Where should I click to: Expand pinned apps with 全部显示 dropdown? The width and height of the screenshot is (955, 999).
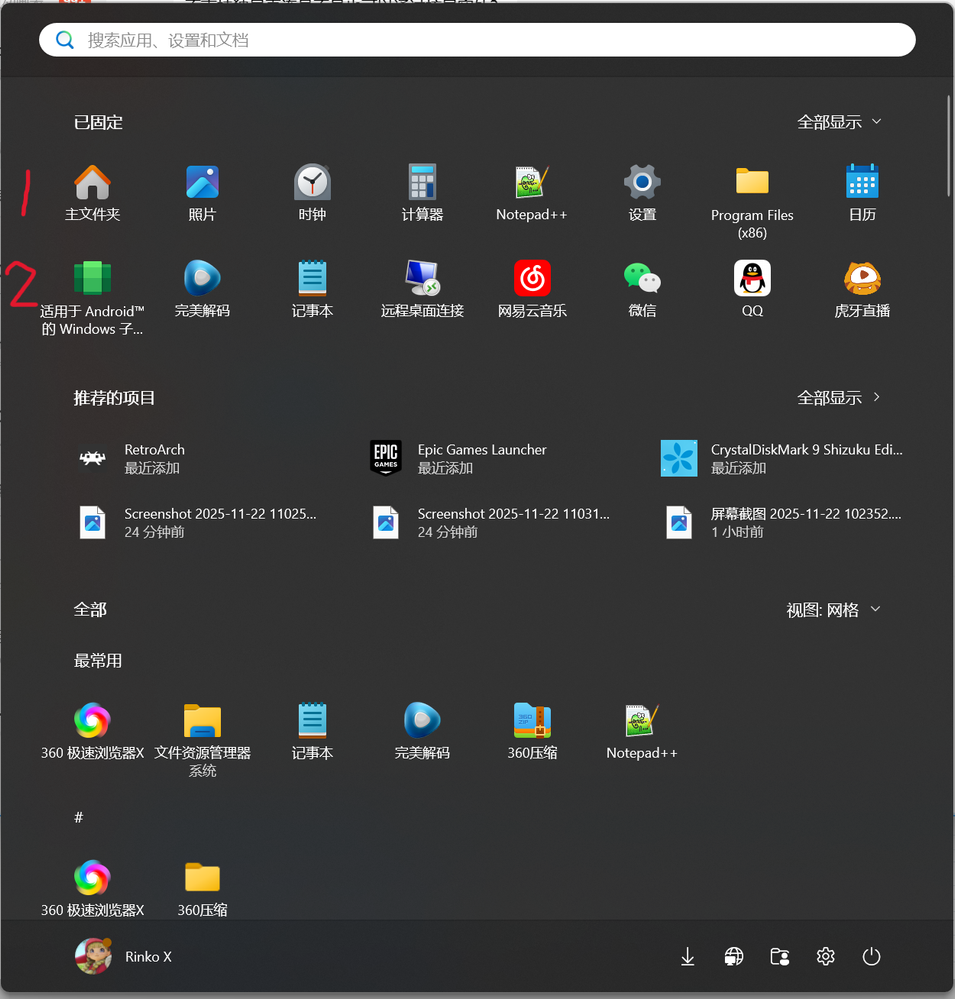pyautogui.click(x=839, y=122)
